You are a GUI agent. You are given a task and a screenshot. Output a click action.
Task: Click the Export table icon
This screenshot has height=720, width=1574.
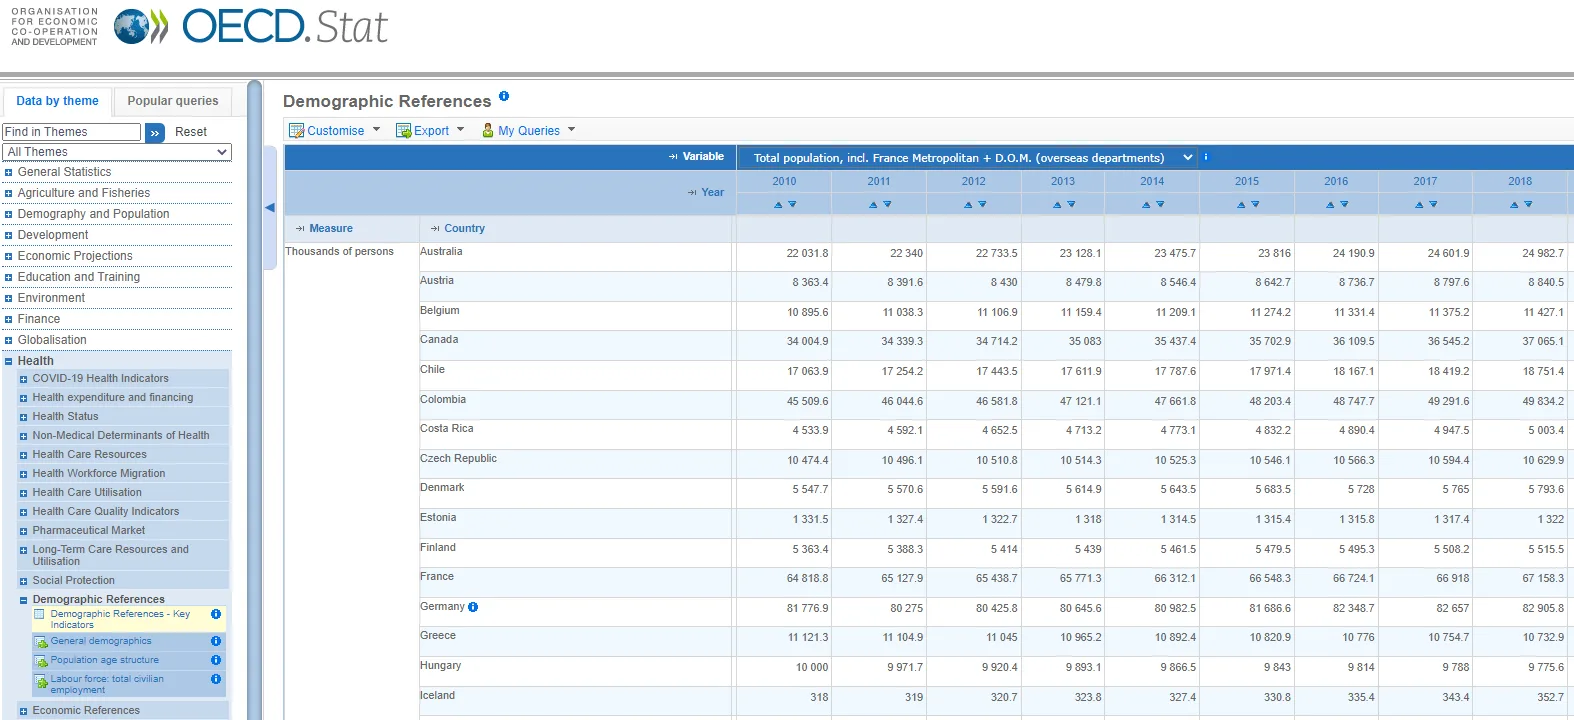click(404, 131)
